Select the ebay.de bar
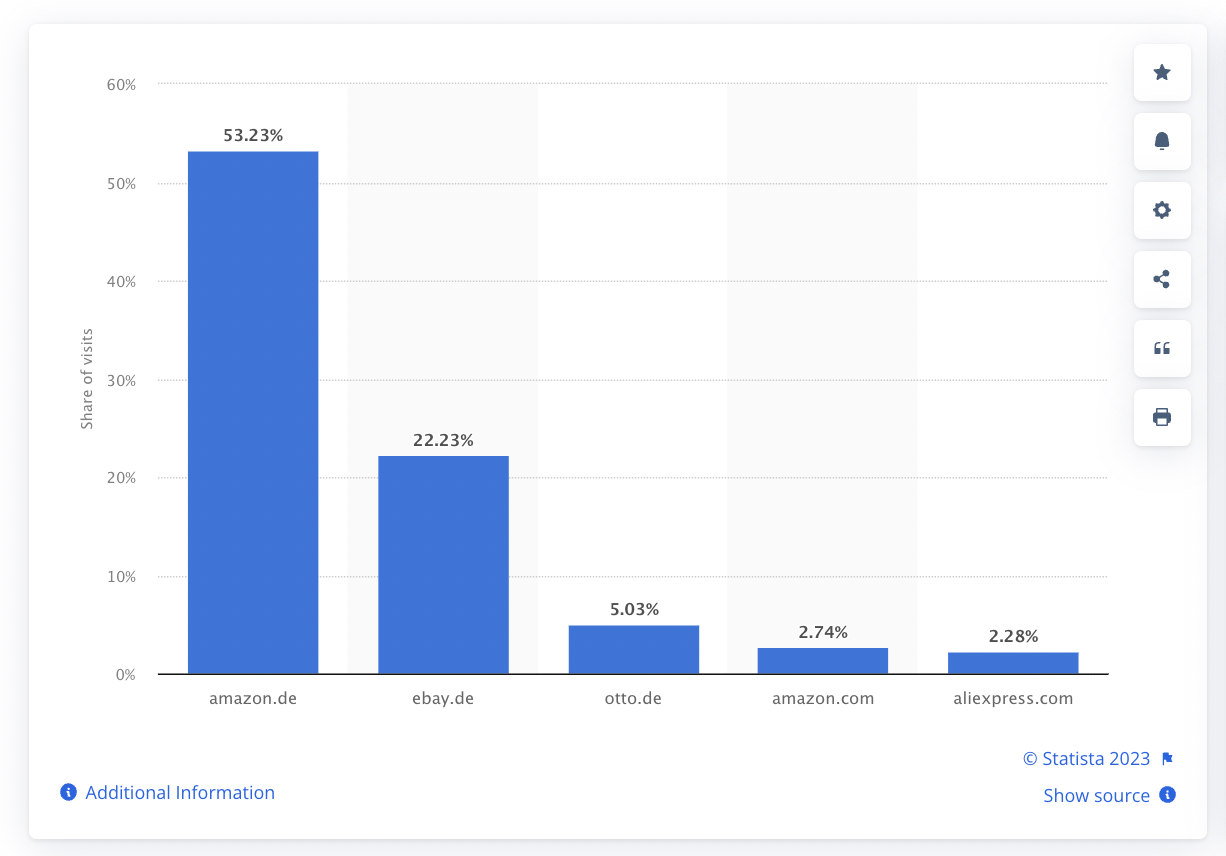This screenshot has height=856, width=1226. point(443,565)
